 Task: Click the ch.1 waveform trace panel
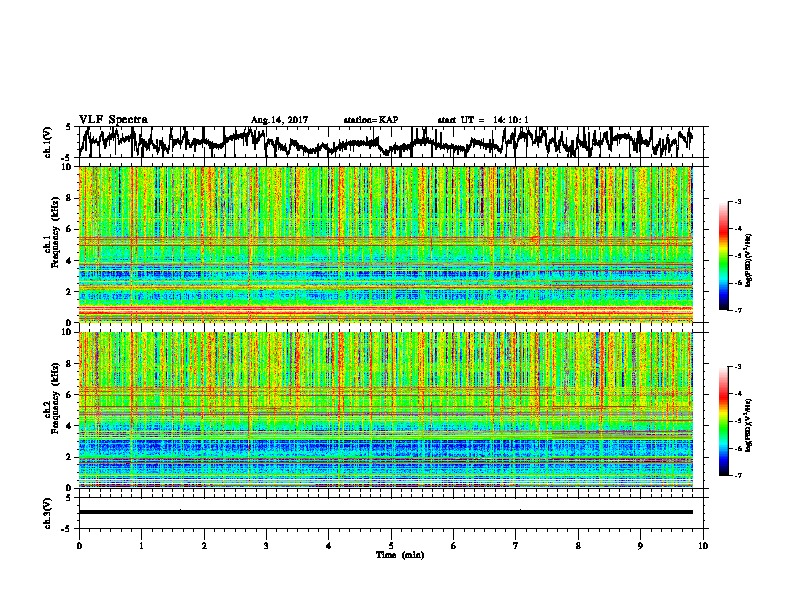coord(393,142)
